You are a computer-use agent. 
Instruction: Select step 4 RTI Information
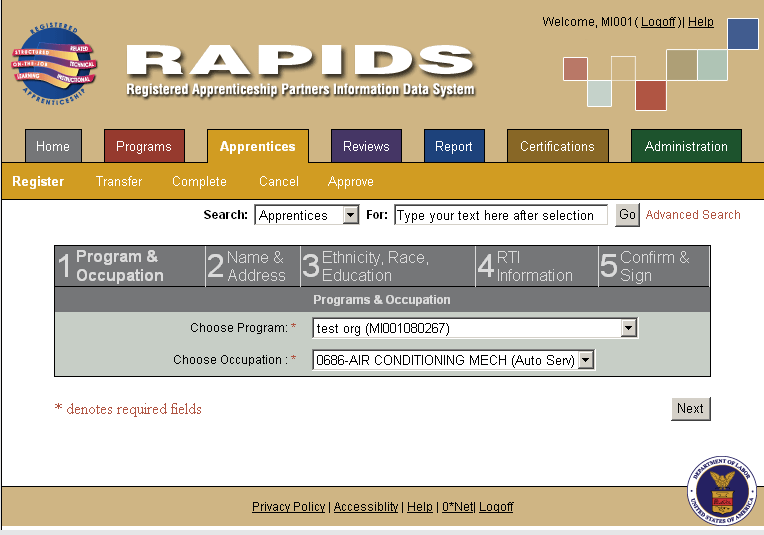536,266
